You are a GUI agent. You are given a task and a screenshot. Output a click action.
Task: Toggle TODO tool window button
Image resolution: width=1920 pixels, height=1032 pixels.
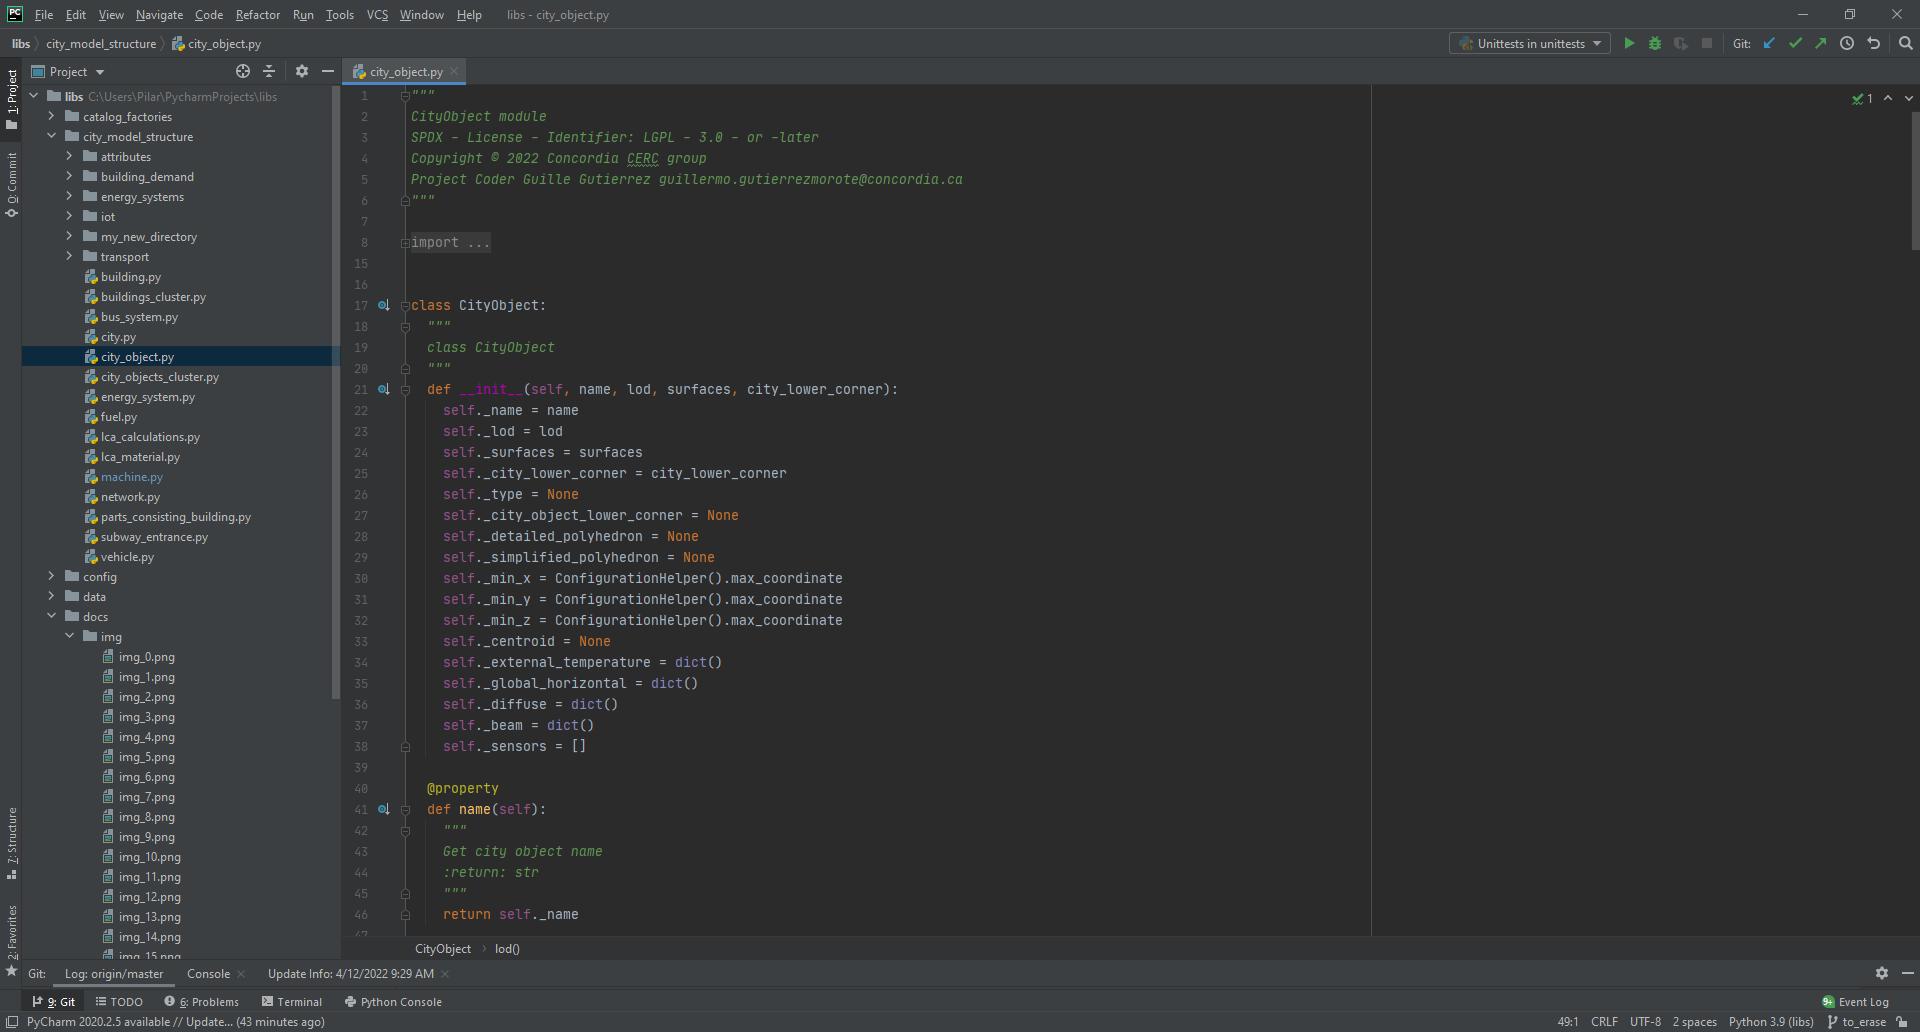[119, 1001]
